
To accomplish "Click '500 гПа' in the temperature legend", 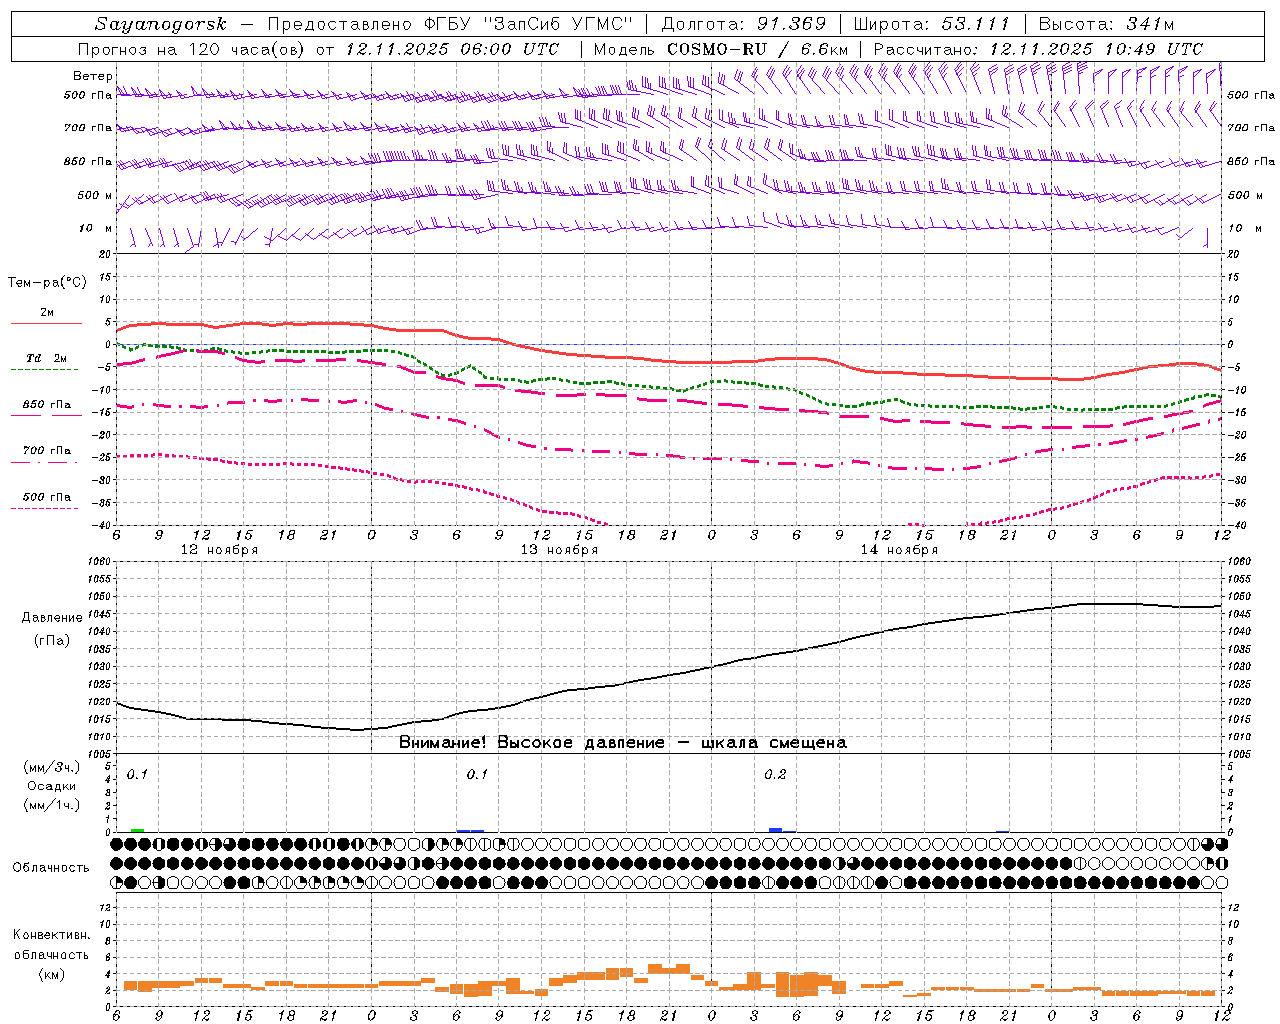I will click(x=47, y=497).
